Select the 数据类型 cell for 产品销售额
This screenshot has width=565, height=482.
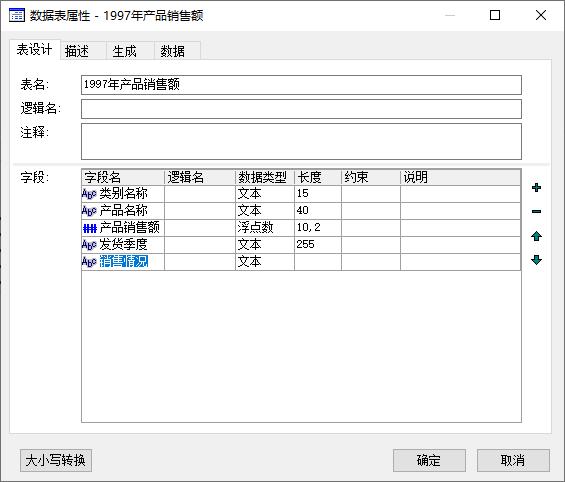coord(265,228)
